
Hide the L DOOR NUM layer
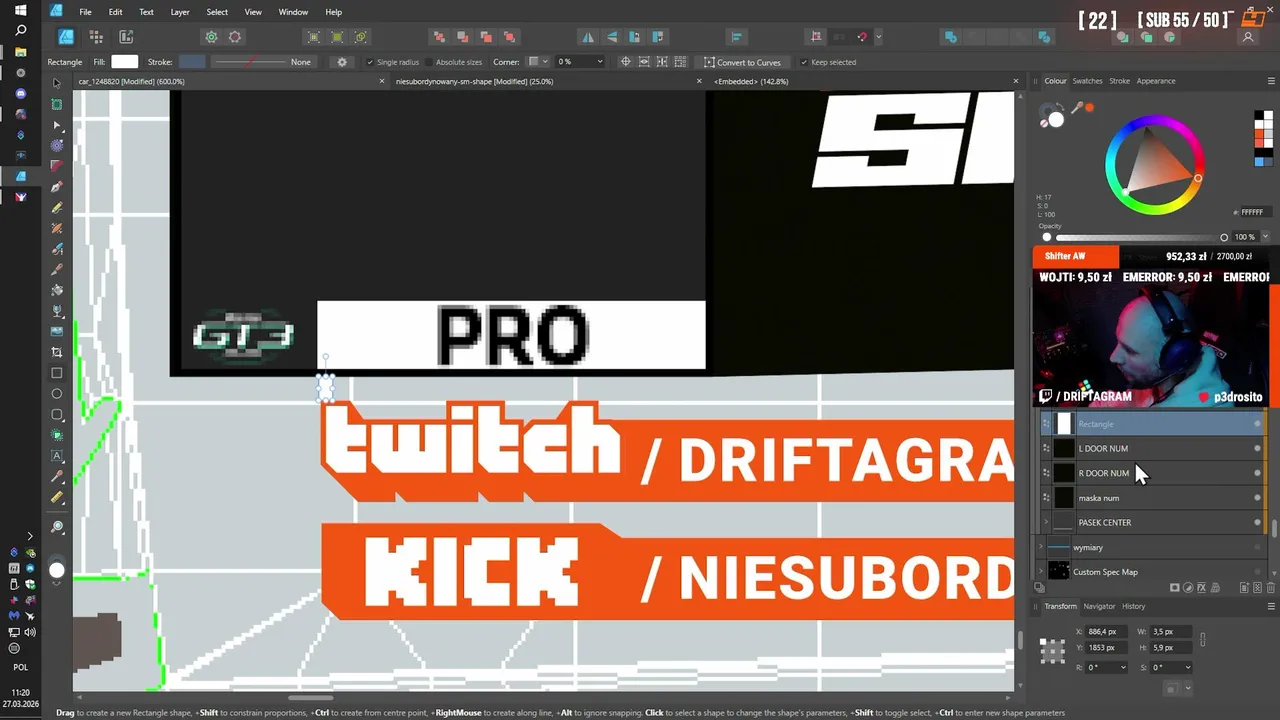click(x=1257, y=448)
